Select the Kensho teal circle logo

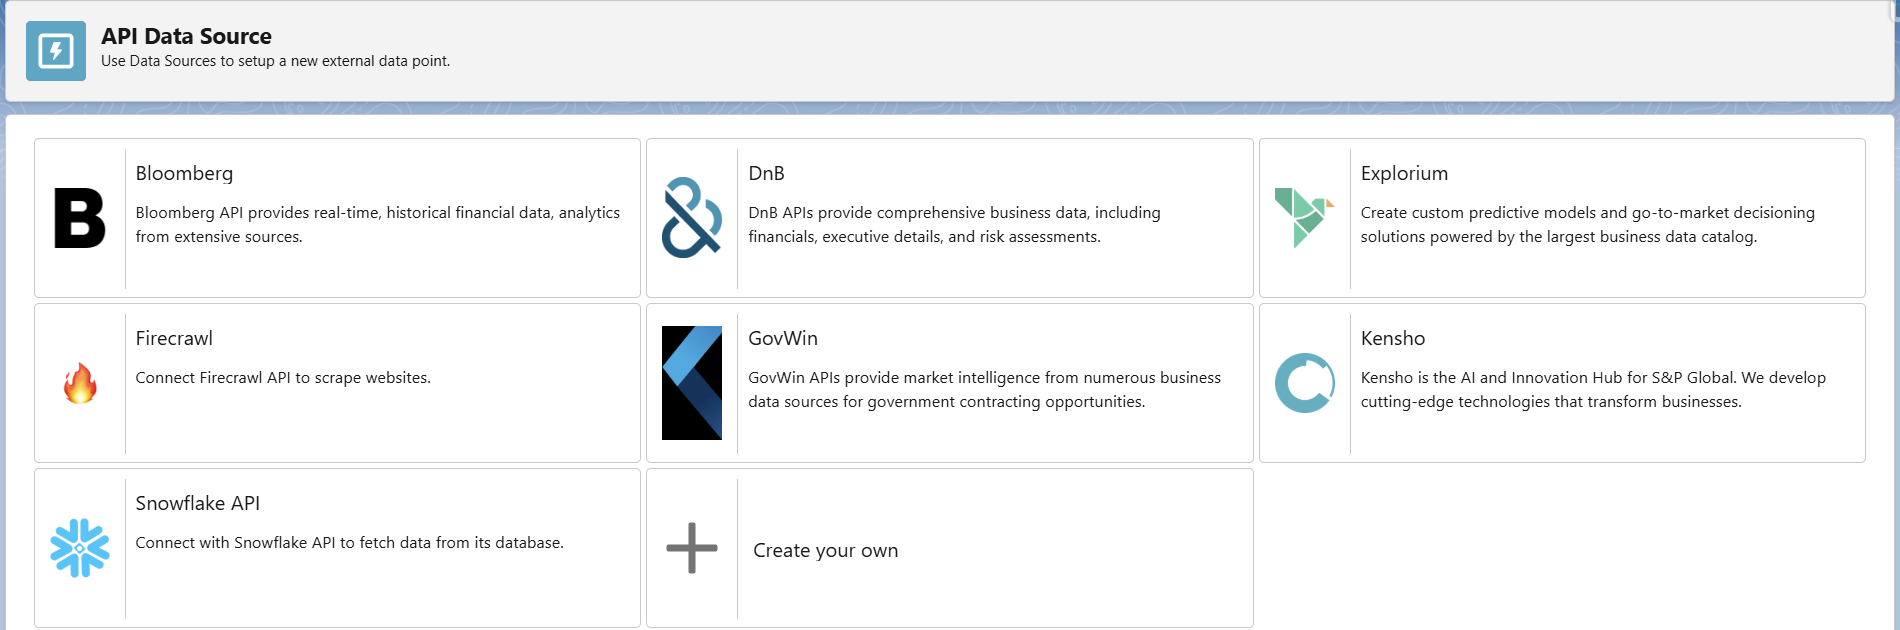click(1304, 383)
